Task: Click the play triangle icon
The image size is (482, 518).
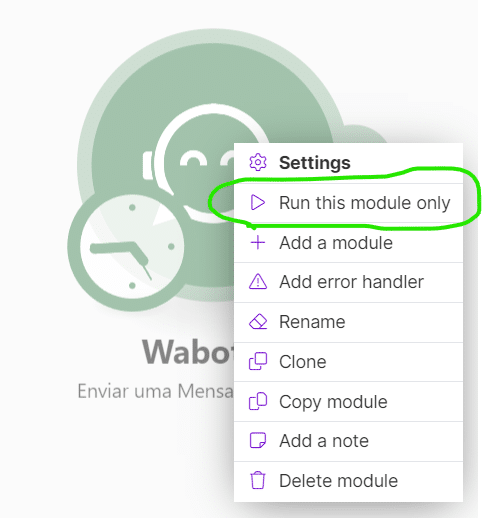Action: (258, 202)
